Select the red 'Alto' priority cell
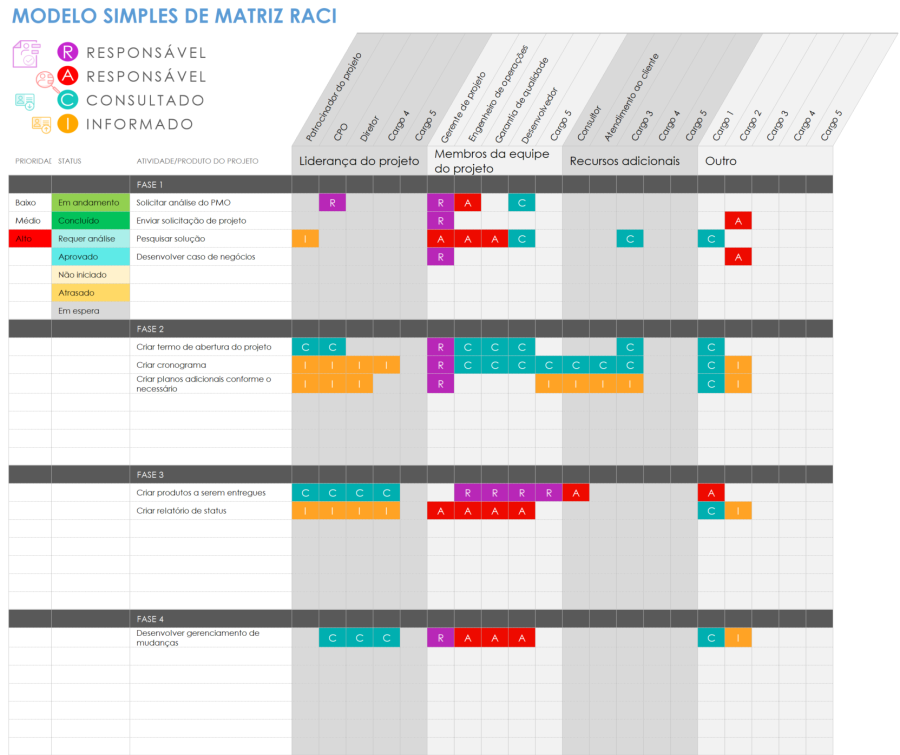Screen dimensions: 900x755 tap(22, 238)
